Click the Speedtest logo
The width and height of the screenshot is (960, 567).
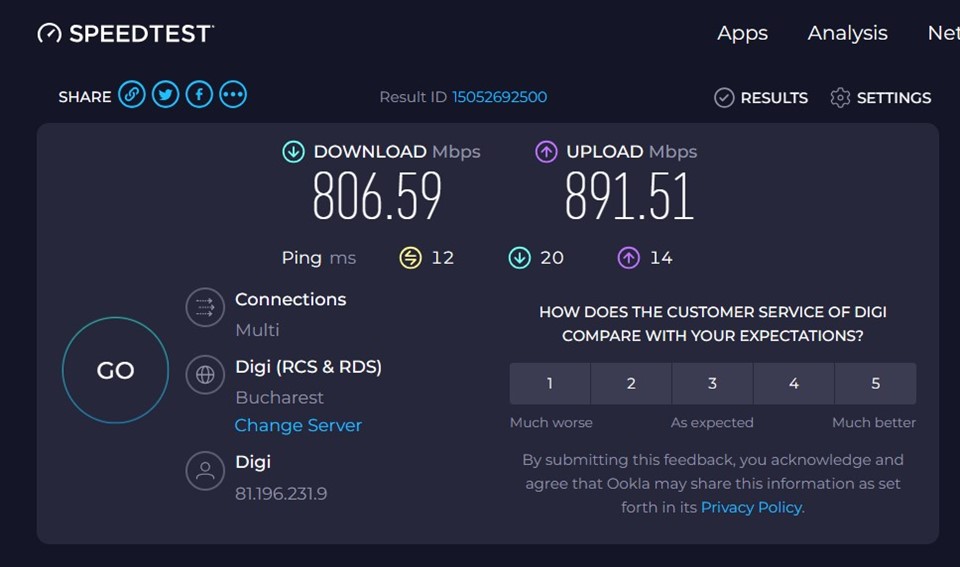click(x=126, y=33)
